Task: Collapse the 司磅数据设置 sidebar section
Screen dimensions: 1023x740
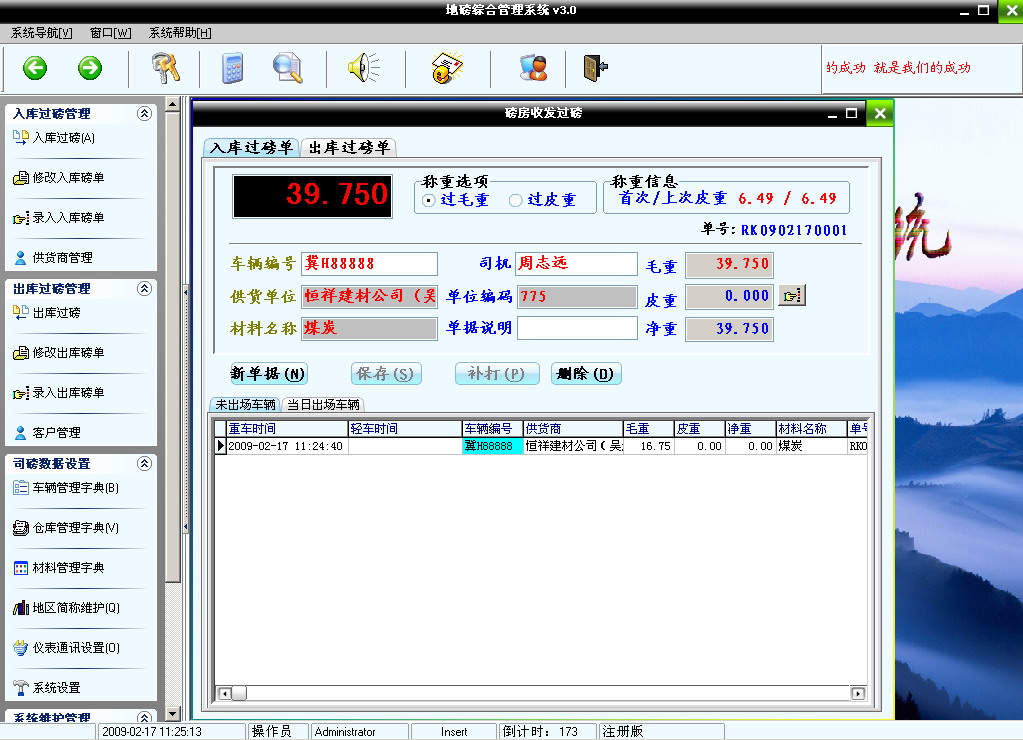Action: coord(144,463)
